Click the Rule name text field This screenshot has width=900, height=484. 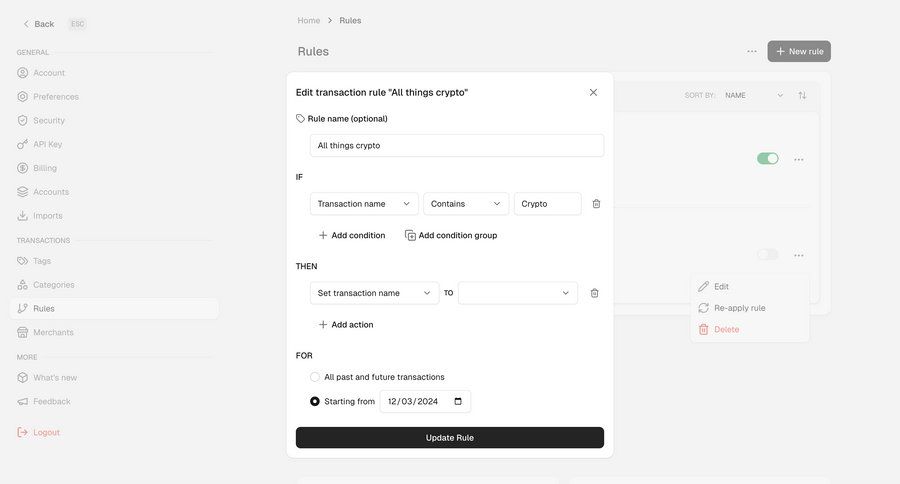pyautogui.click(x=457, y=145)
